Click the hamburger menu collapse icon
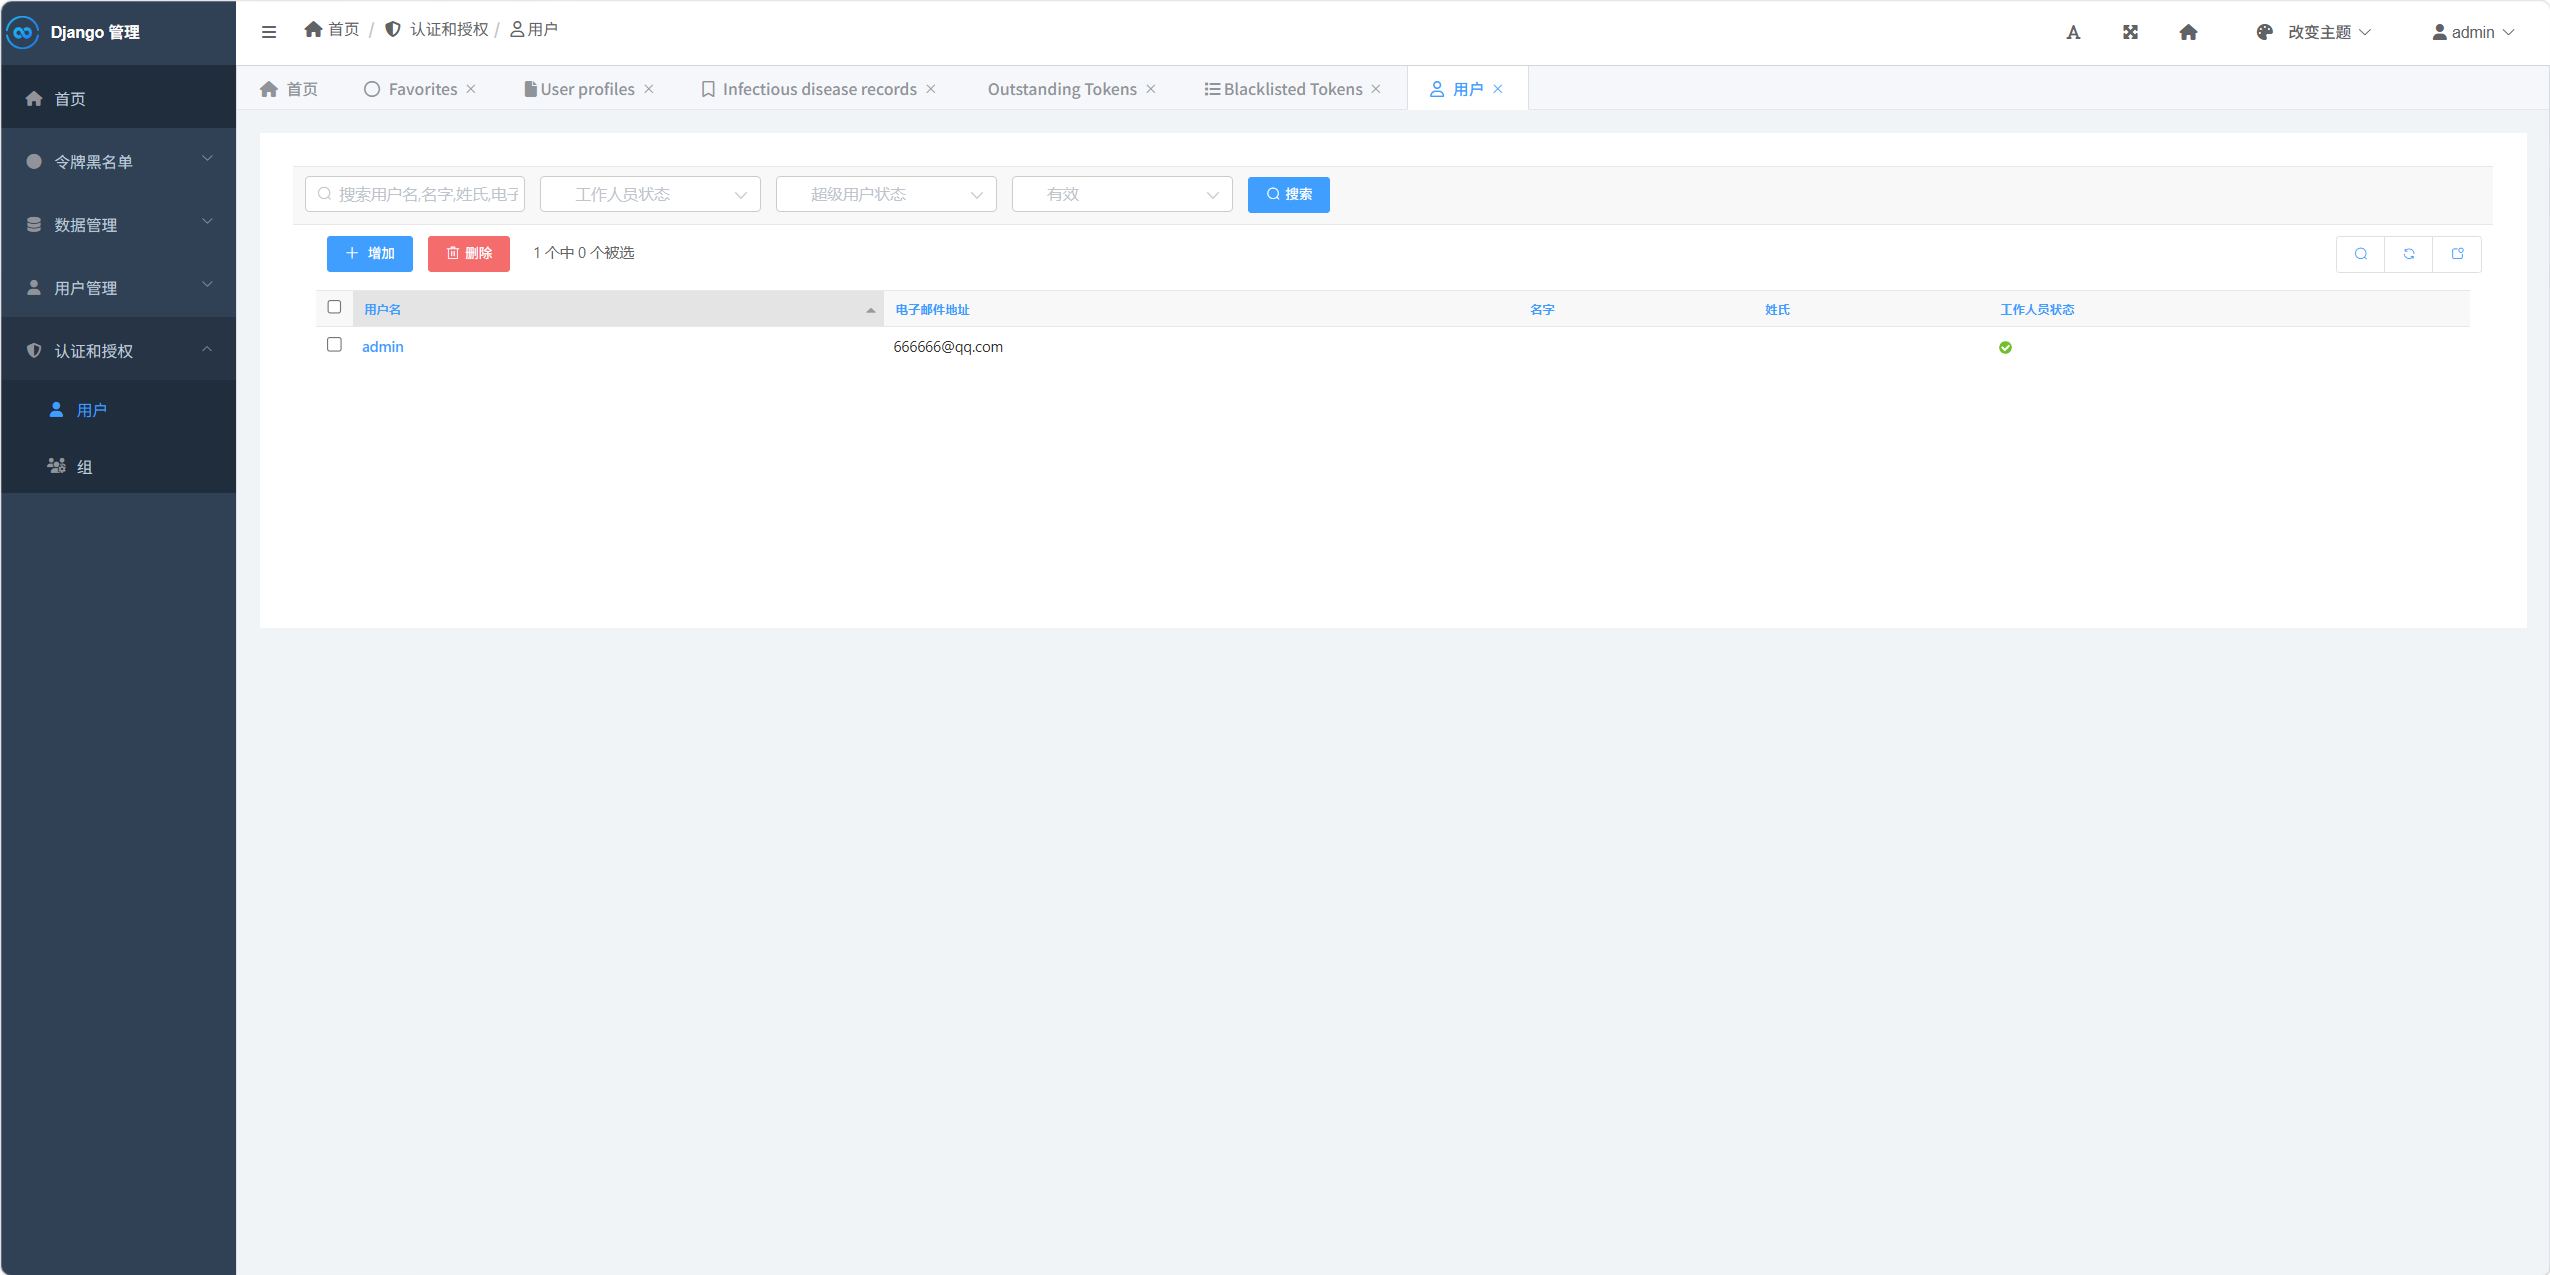This screenshot has width=2550, height=1275. tap(269, 32)
